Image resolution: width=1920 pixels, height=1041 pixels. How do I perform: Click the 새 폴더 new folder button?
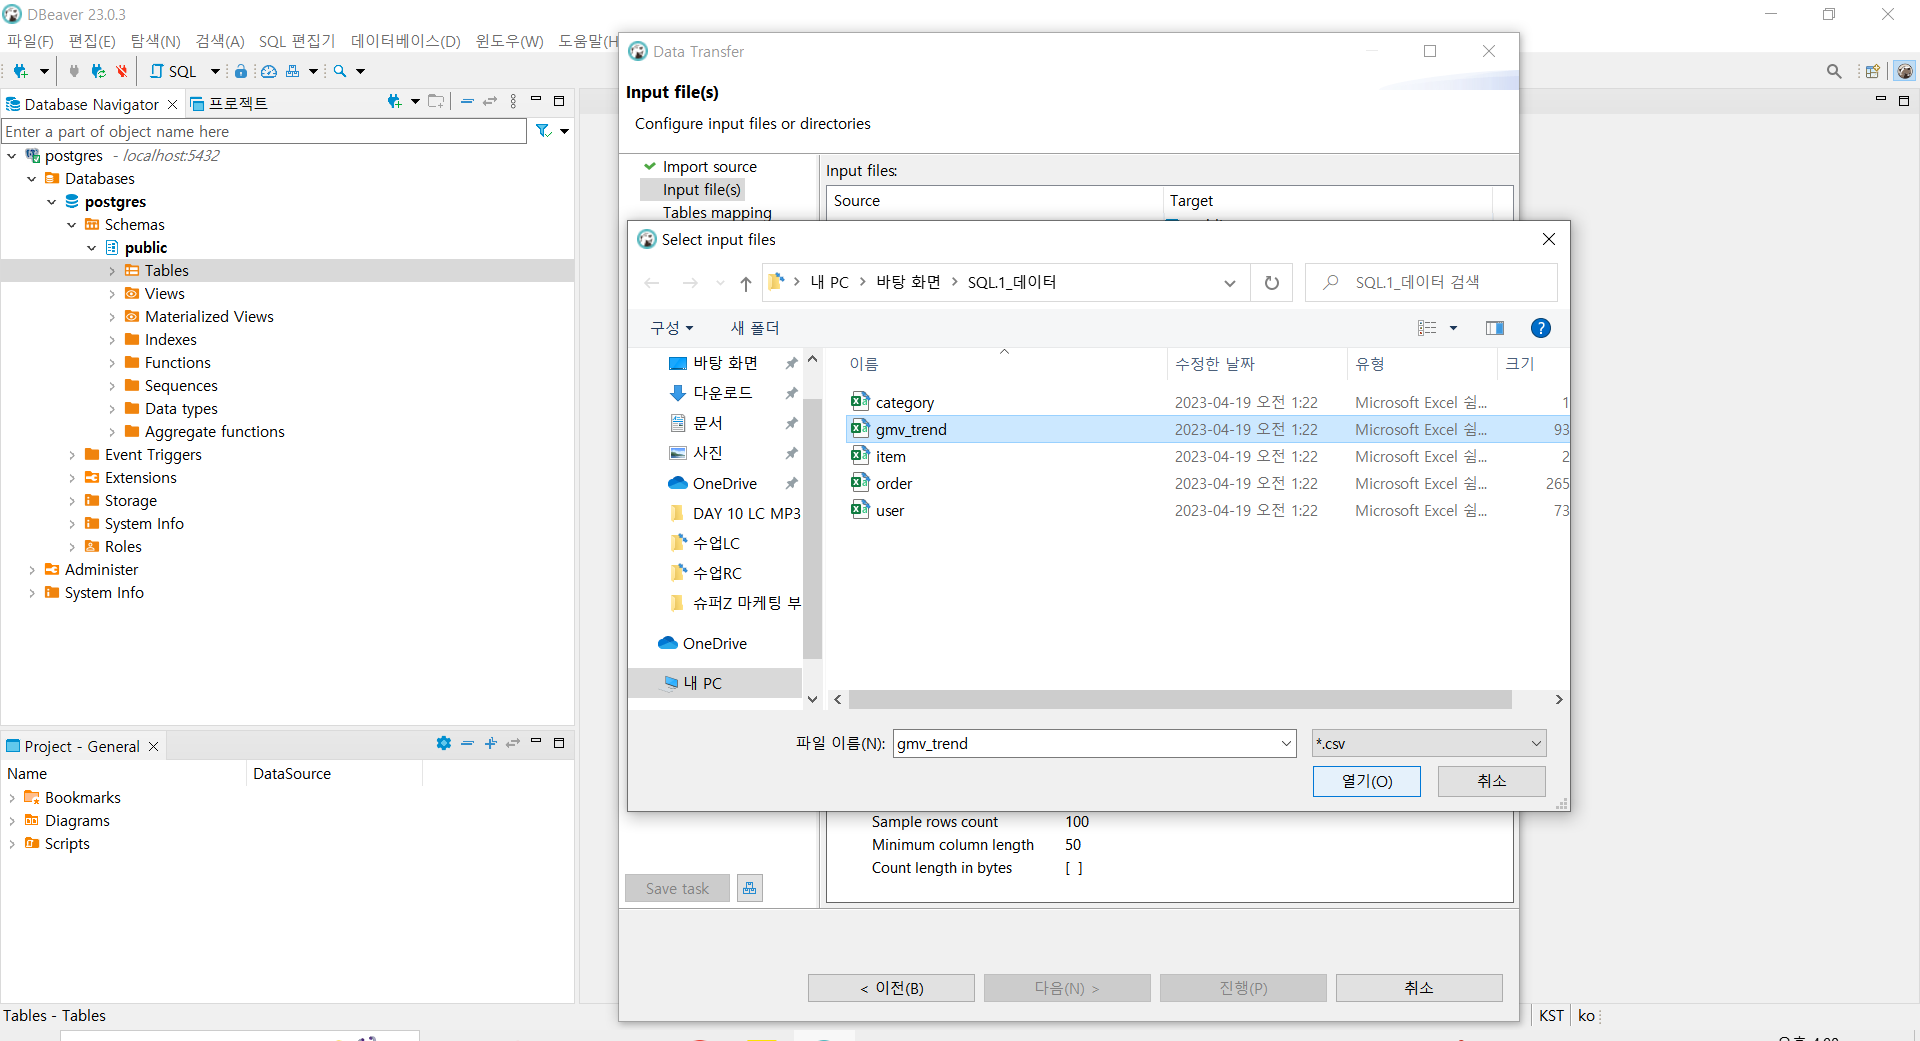pyautogui.click(x=755, y=328)
